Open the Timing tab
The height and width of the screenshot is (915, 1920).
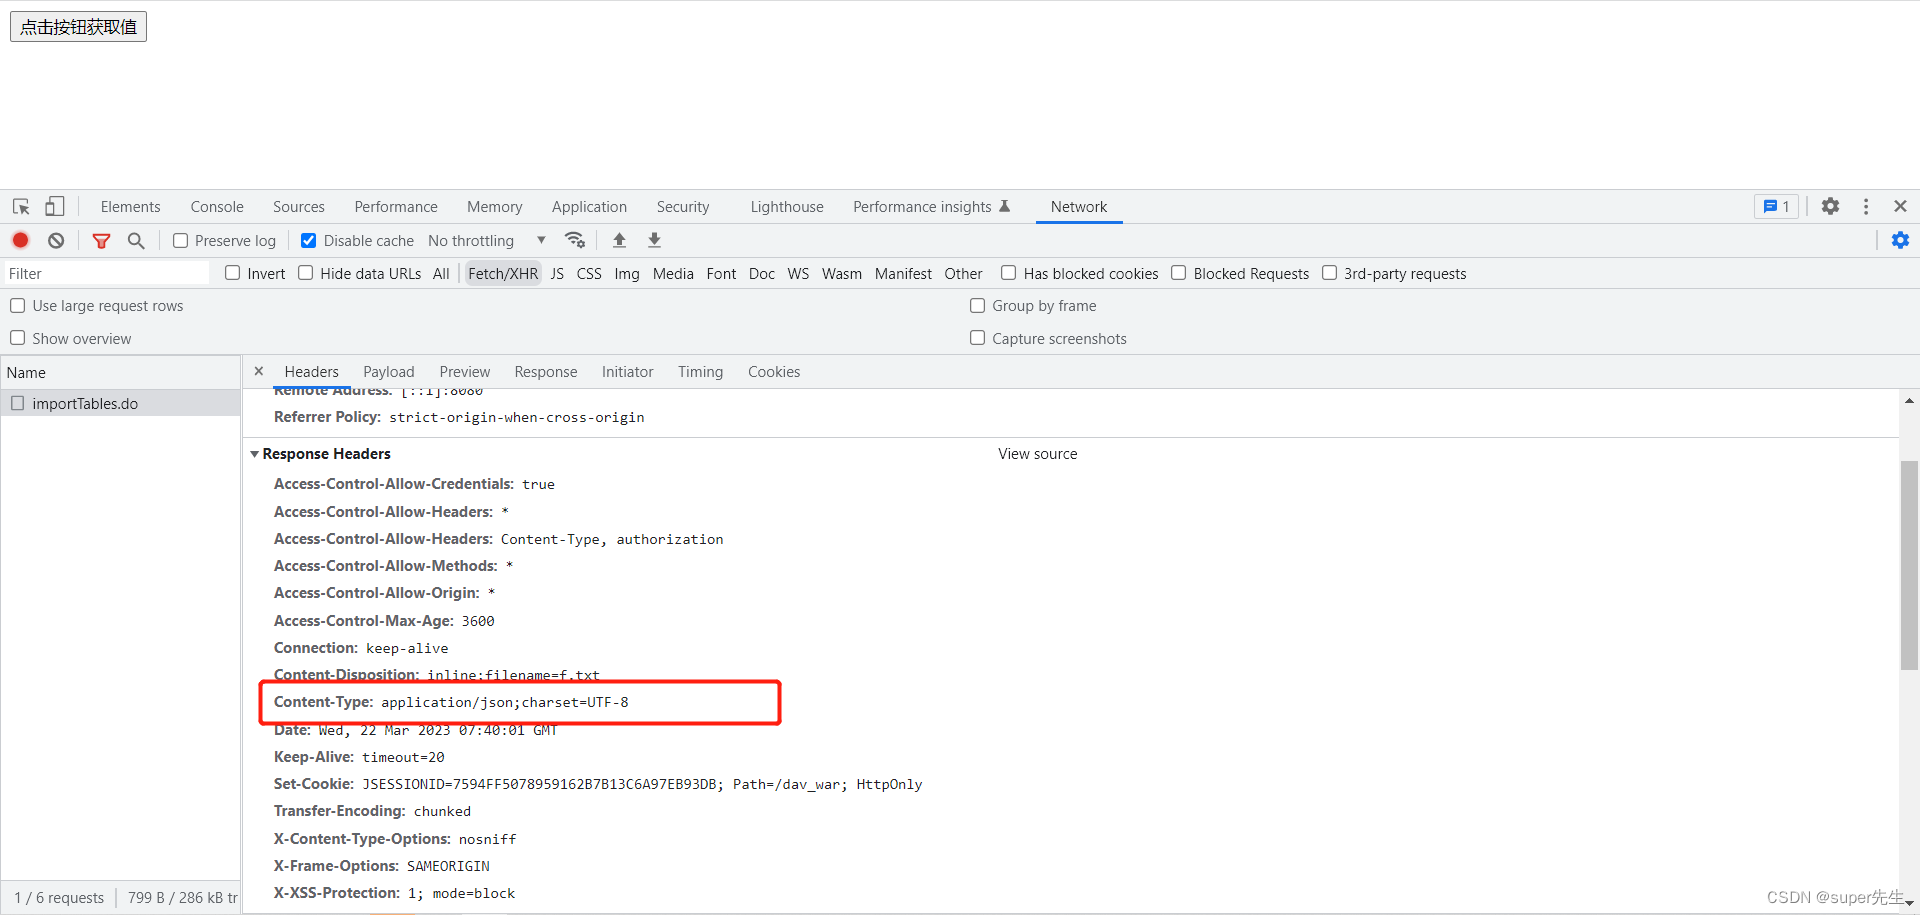click(700, 371)
